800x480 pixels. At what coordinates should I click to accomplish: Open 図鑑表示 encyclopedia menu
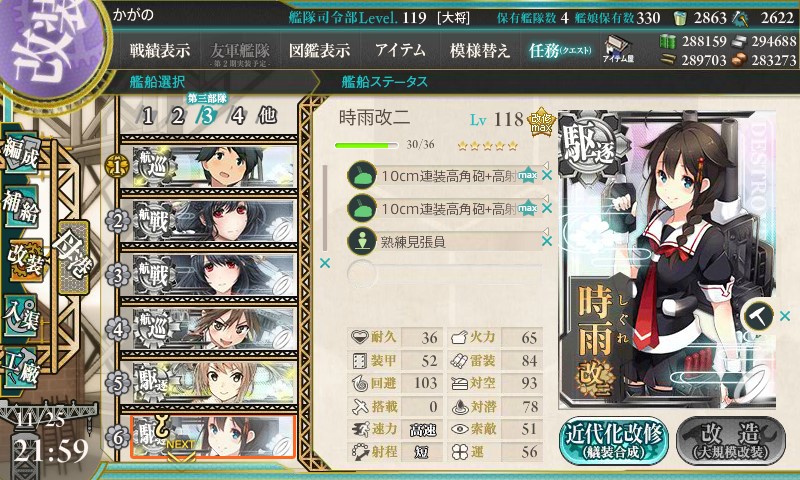[319, 50]
